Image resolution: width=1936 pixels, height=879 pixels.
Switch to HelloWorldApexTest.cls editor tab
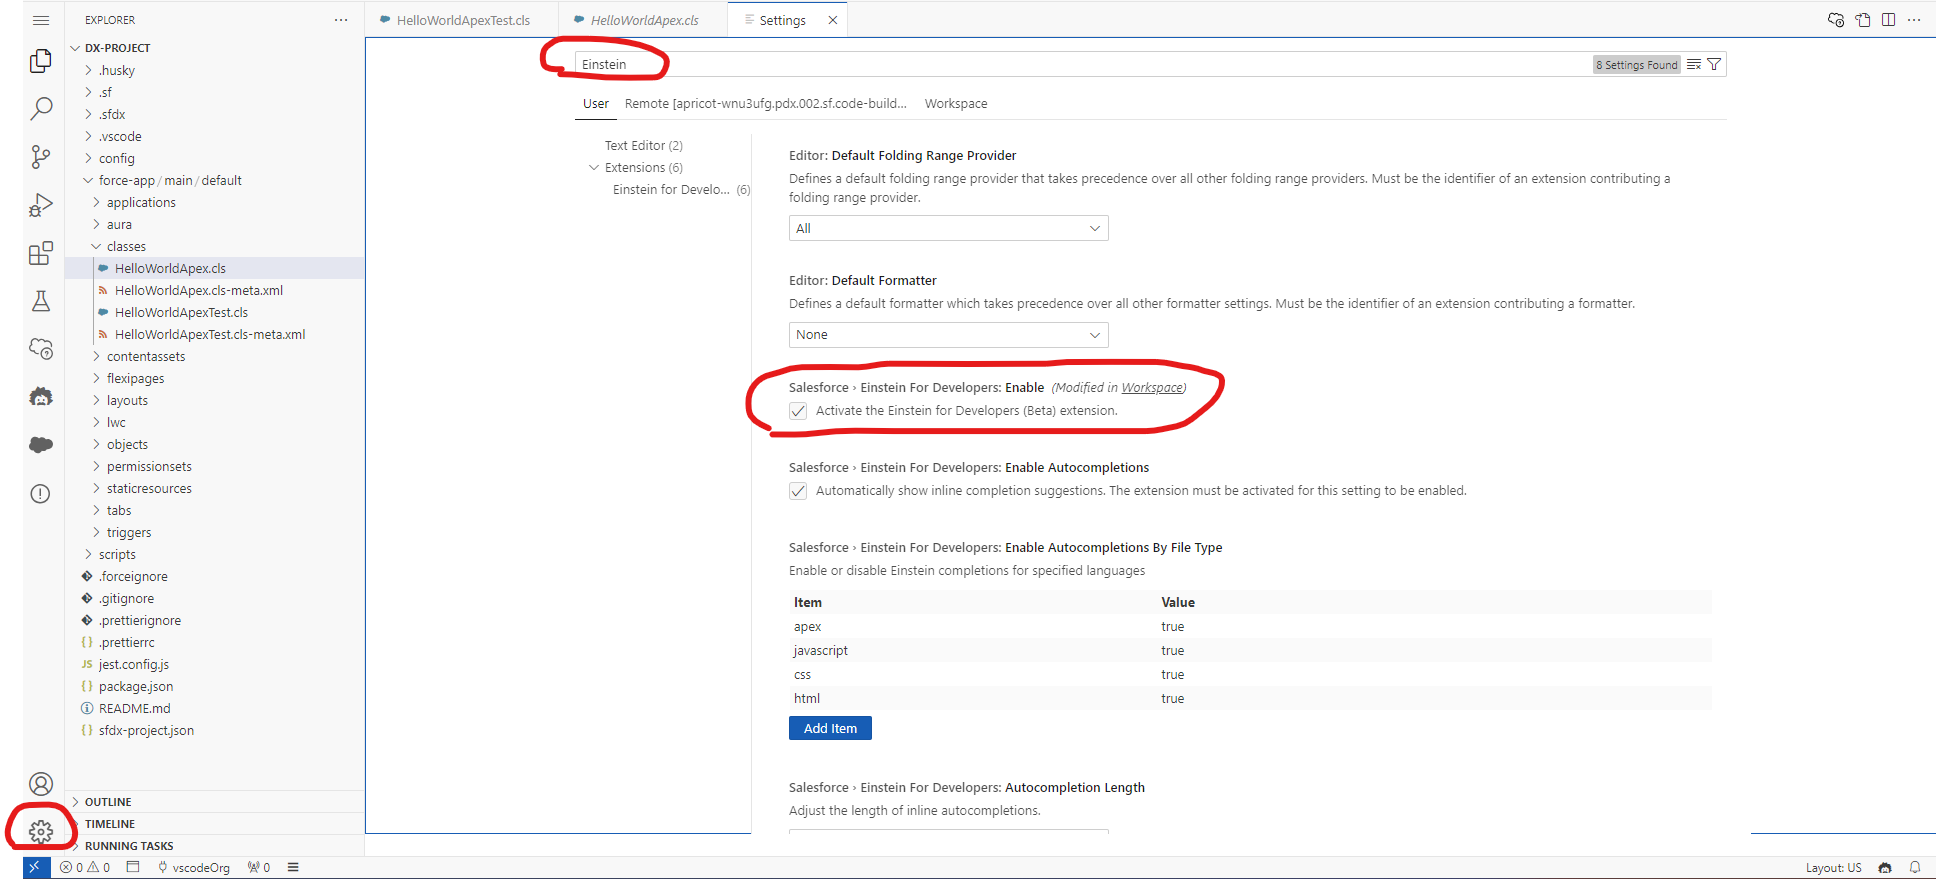[463, 20]
